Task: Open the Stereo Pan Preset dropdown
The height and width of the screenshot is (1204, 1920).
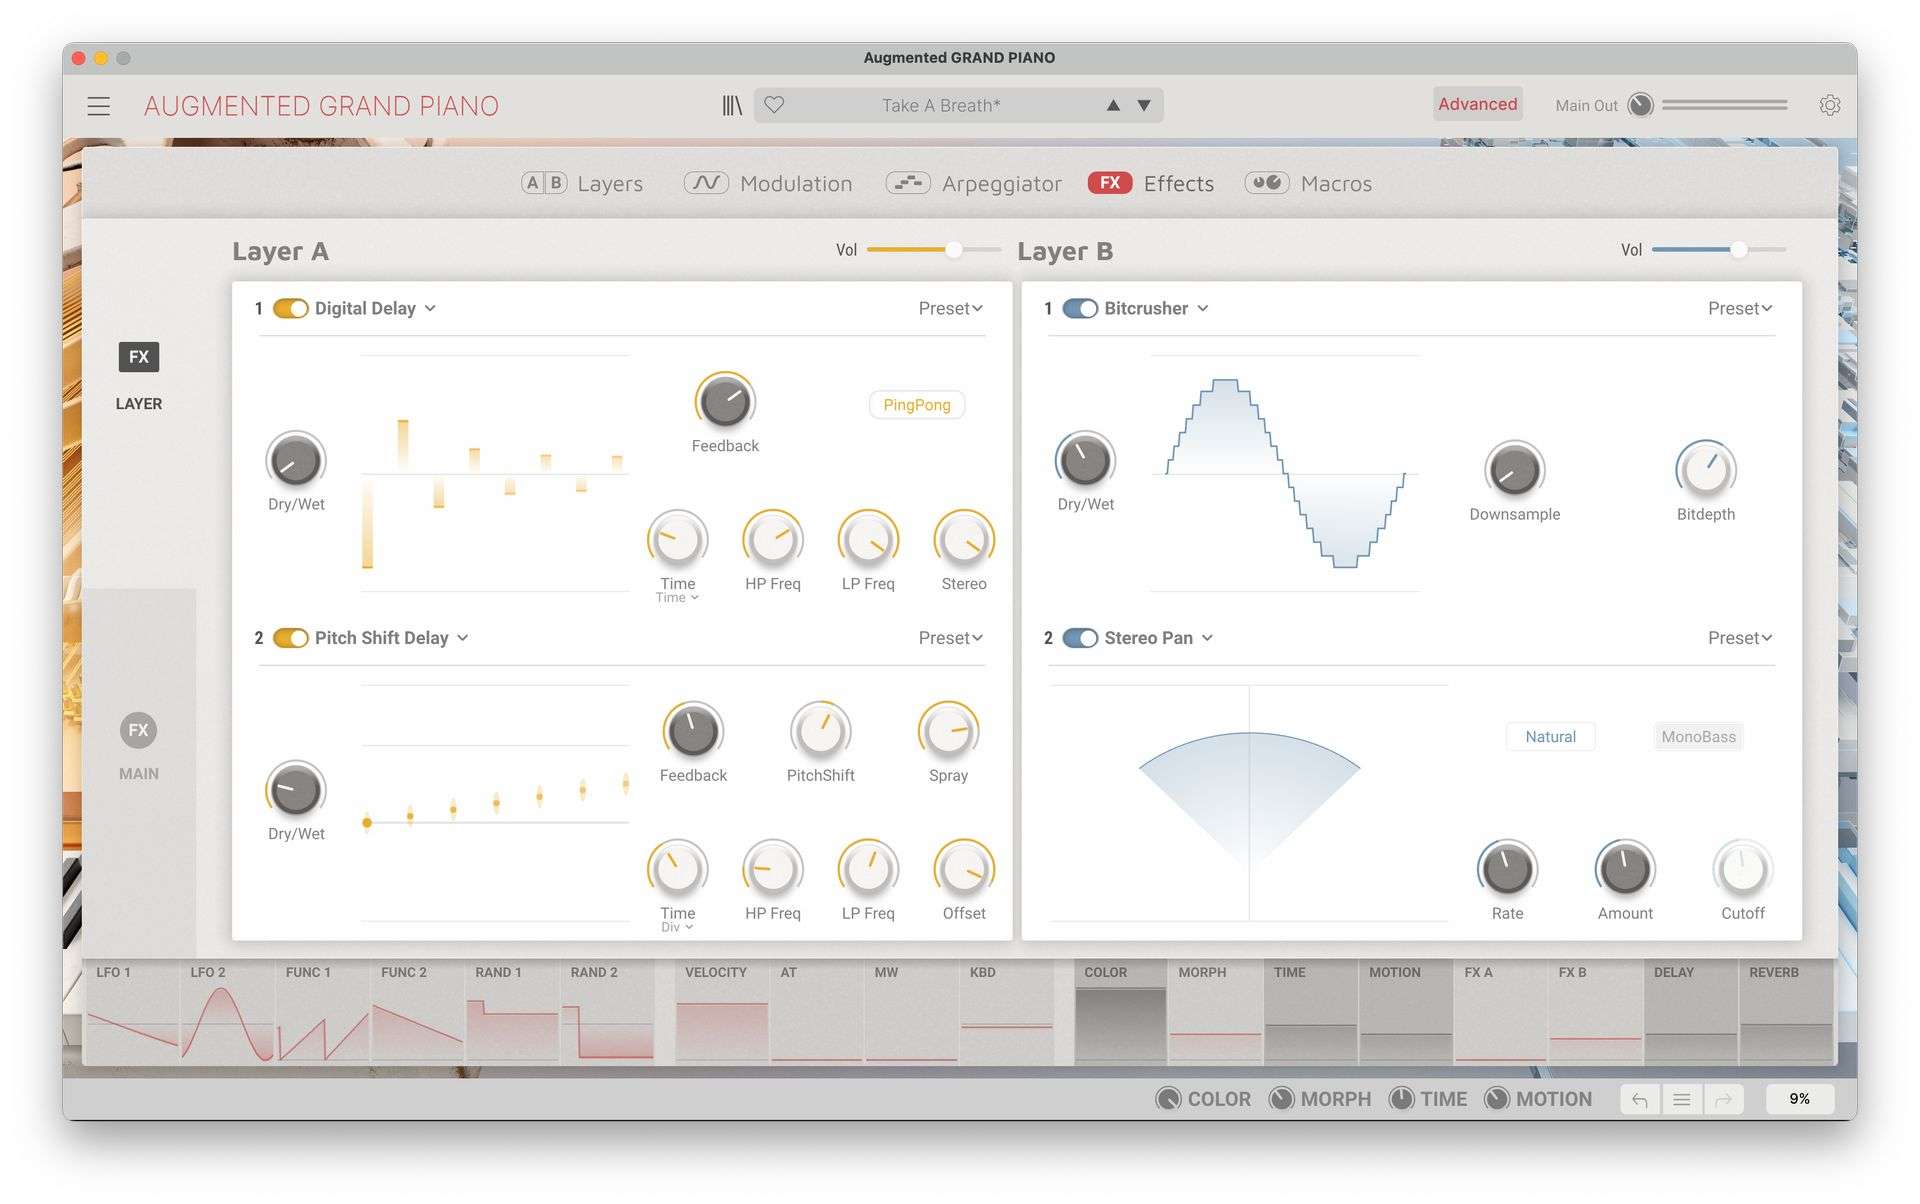Action: [1740, 638]
